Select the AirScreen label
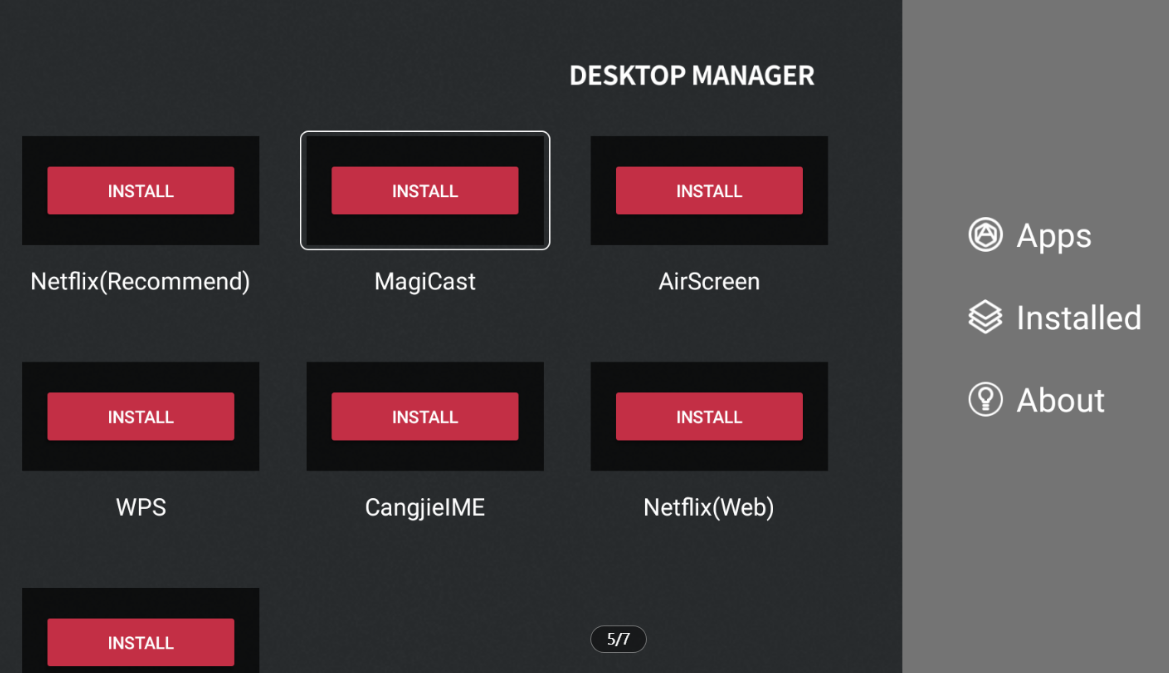1170x673 pixels. (709, 281)
